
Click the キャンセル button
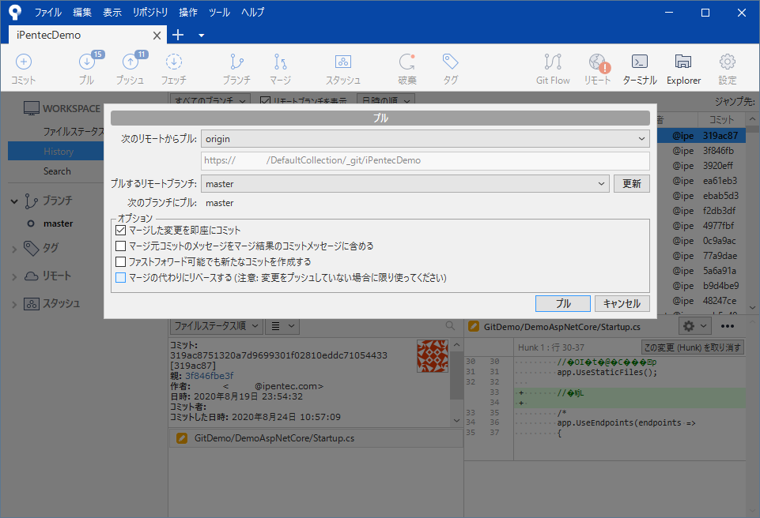tap(622, 303)
